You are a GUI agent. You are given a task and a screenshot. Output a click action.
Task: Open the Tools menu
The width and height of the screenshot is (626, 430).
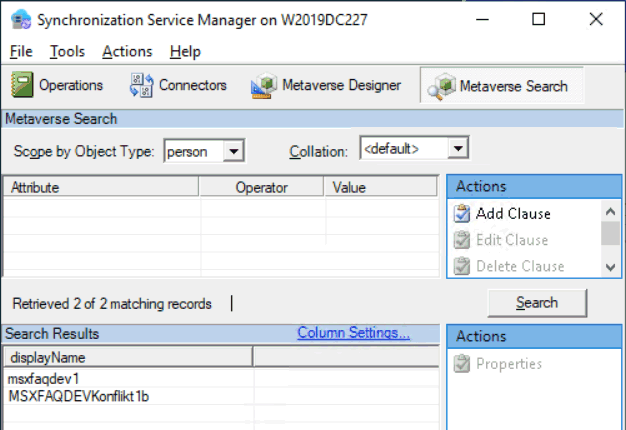67,51
